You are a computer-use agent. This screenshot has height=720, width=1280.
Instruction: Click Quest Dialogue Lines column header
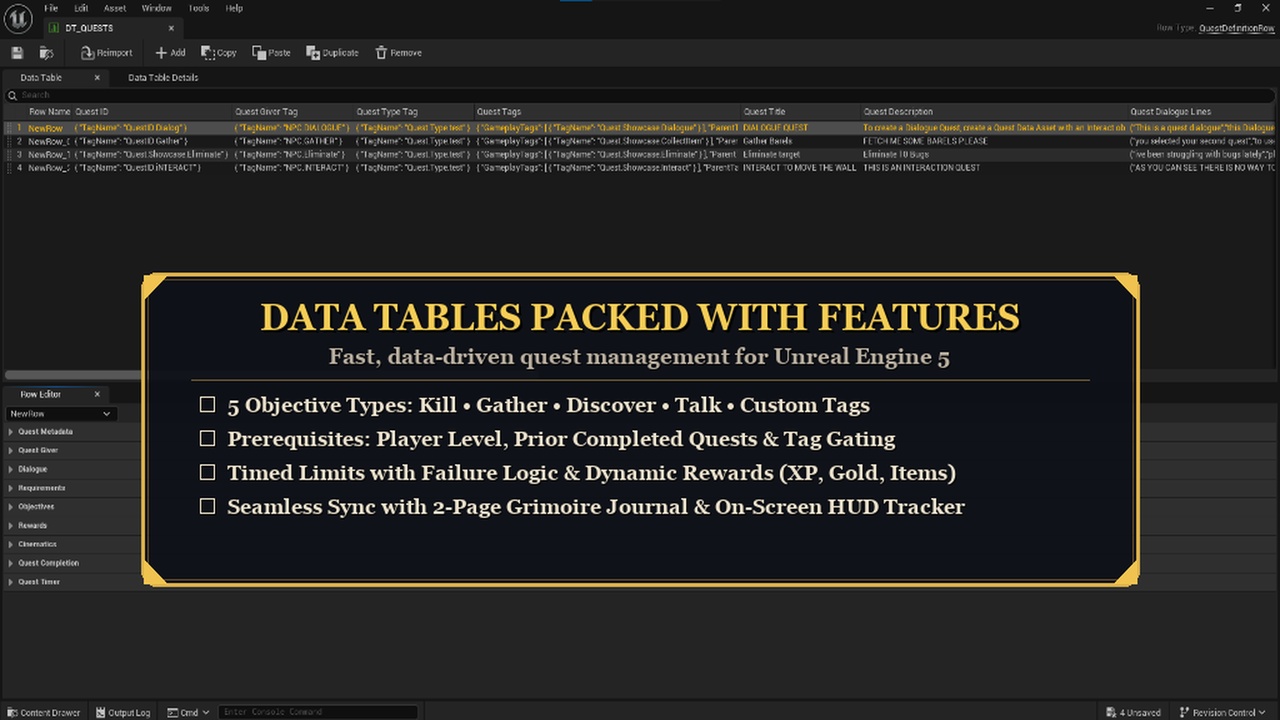(x=1170, y=112)
